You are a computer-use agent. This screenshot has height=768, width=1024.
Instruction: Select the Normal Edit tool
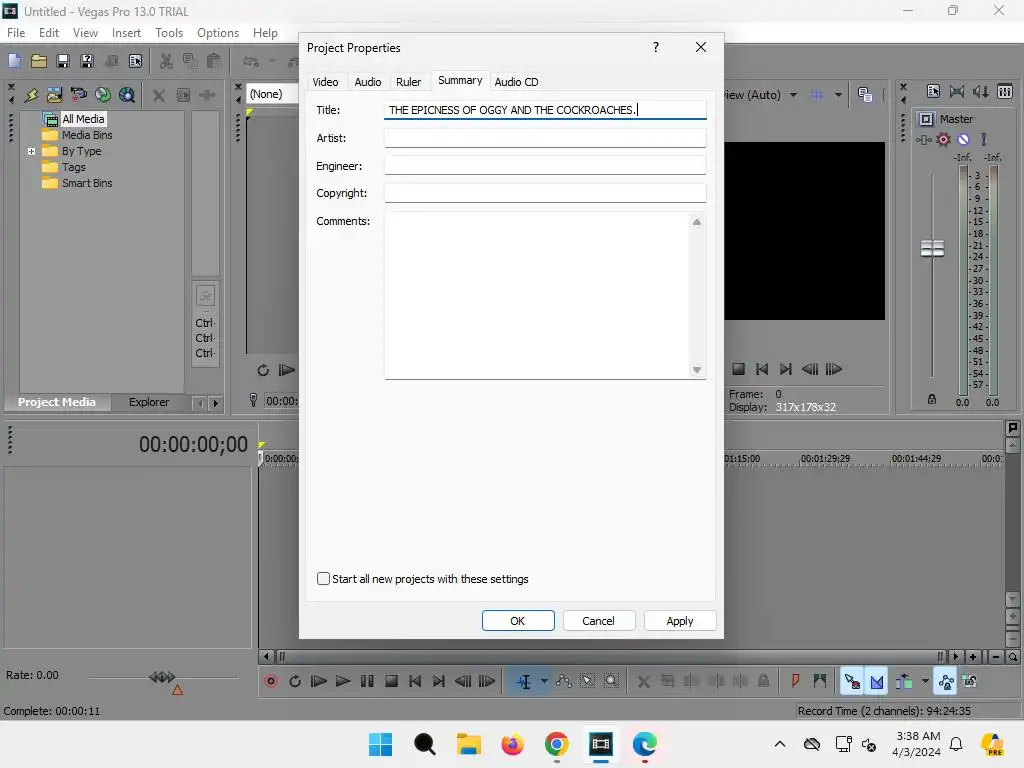(x=524, y=682)
